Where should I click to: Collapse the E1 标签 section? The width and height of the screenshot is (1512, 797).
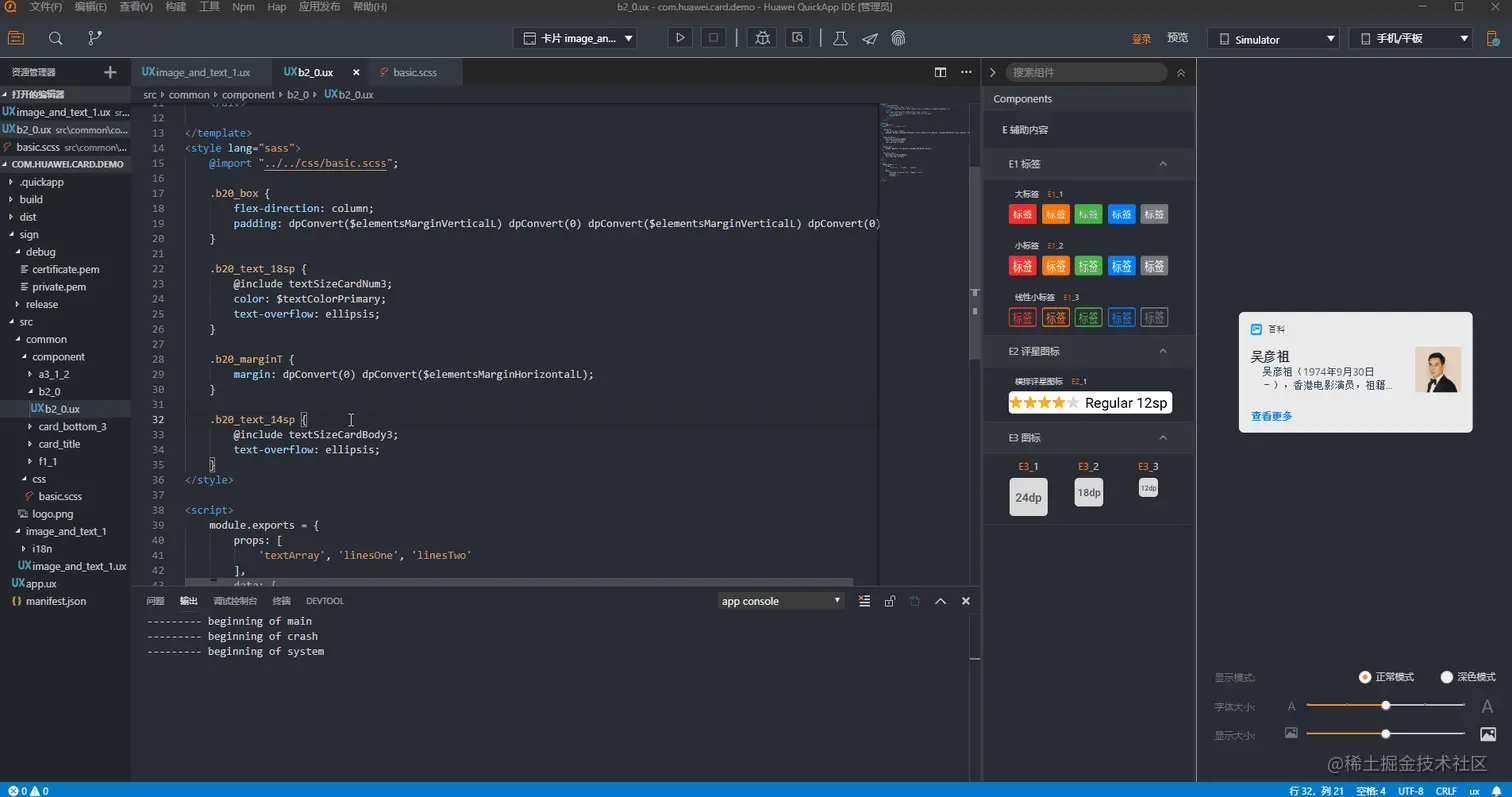[1163, 163]
